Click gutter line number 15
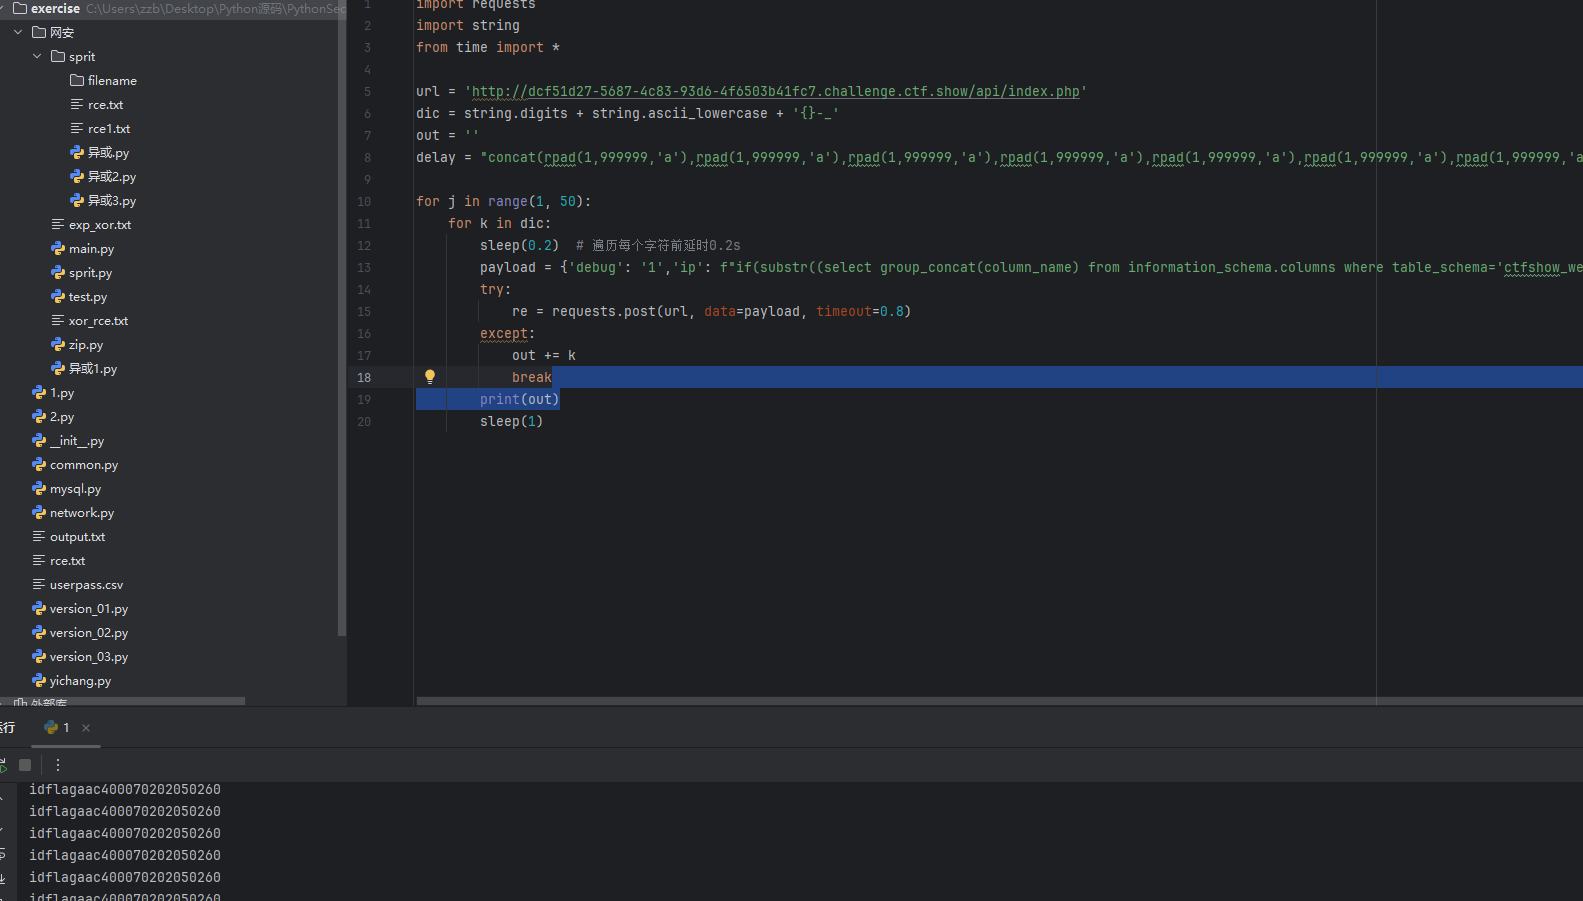 [364, 311]
